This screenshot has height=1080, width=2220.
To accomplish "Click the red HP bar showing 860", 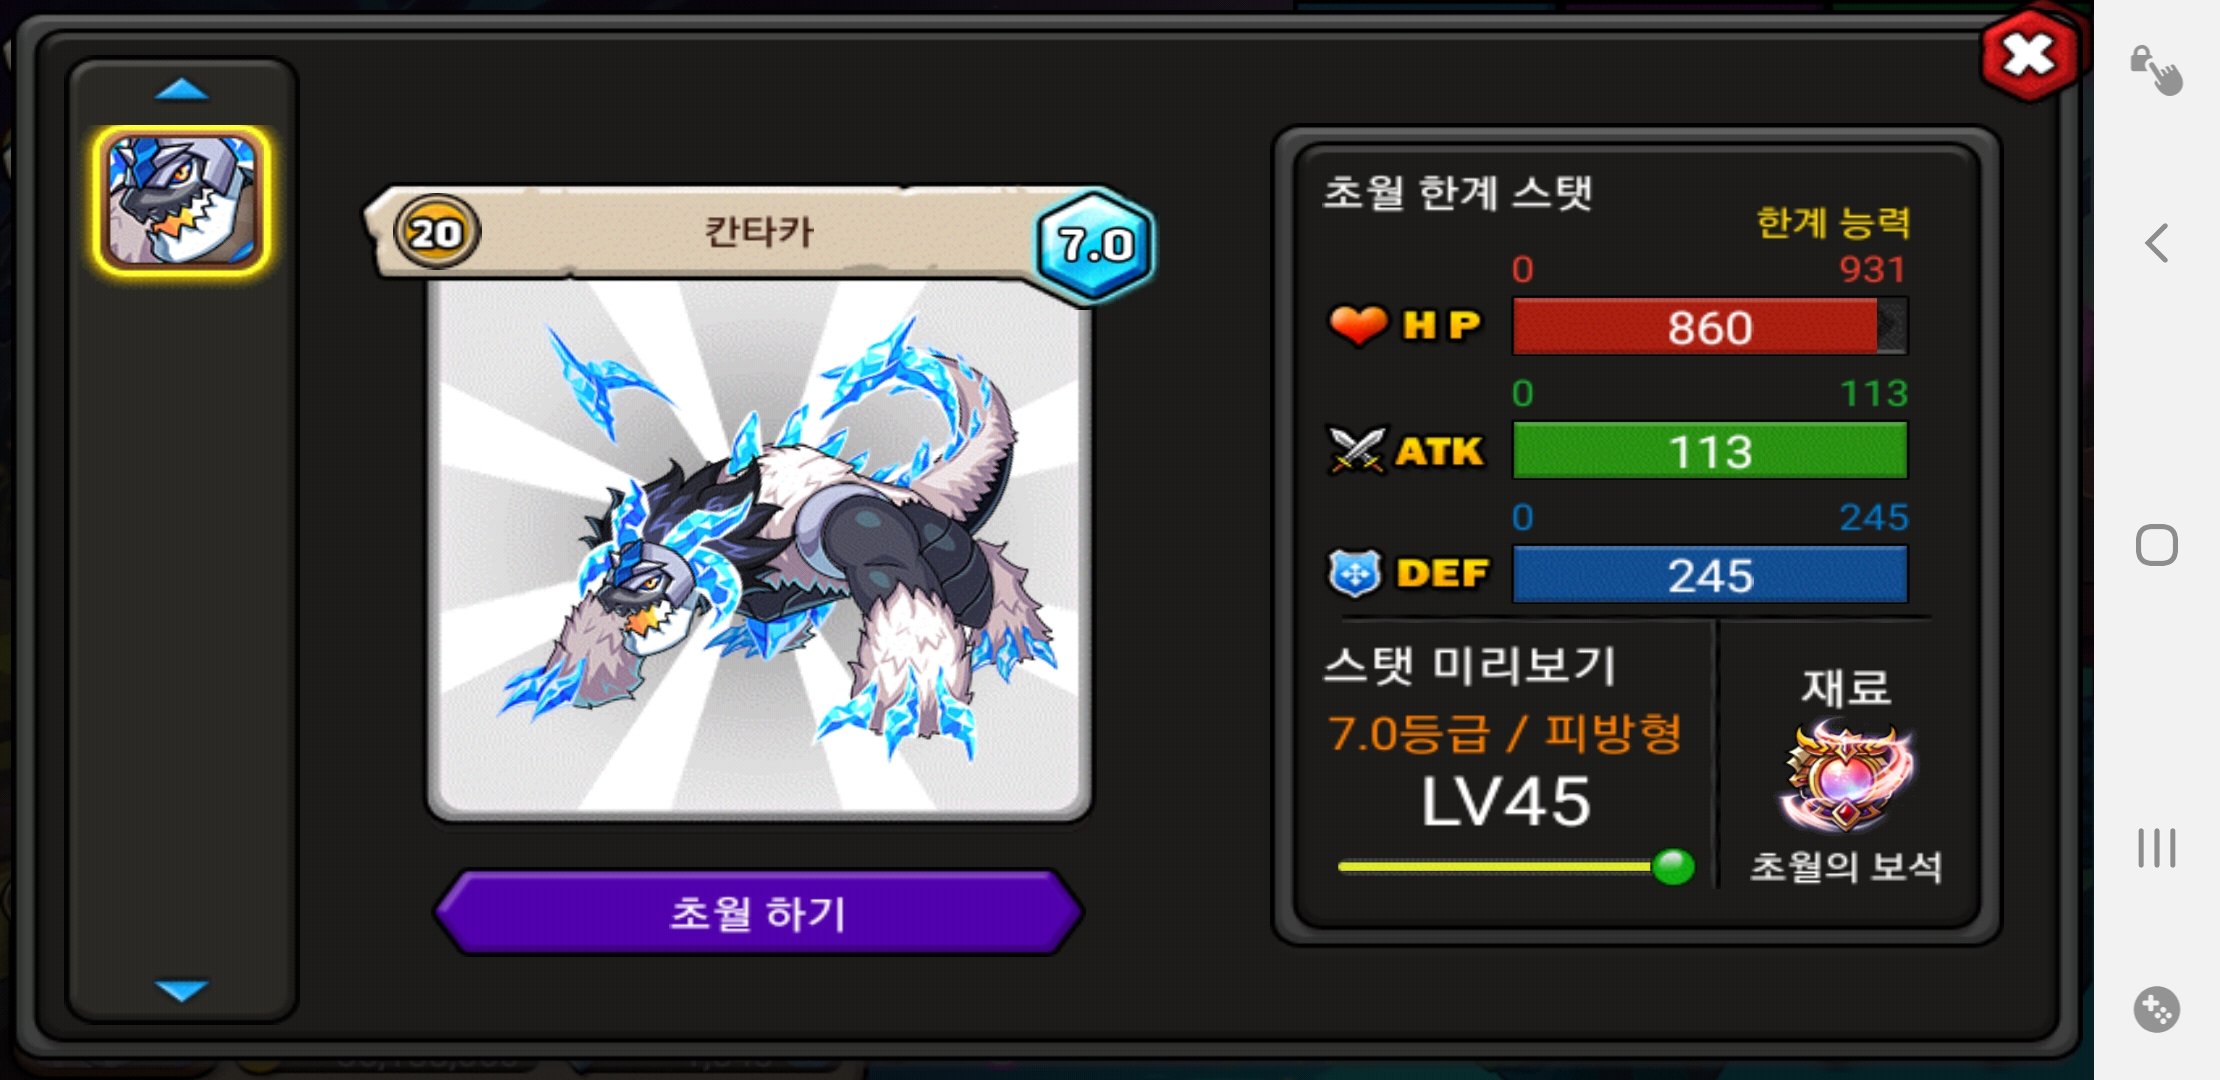I will pos(1710,327).
